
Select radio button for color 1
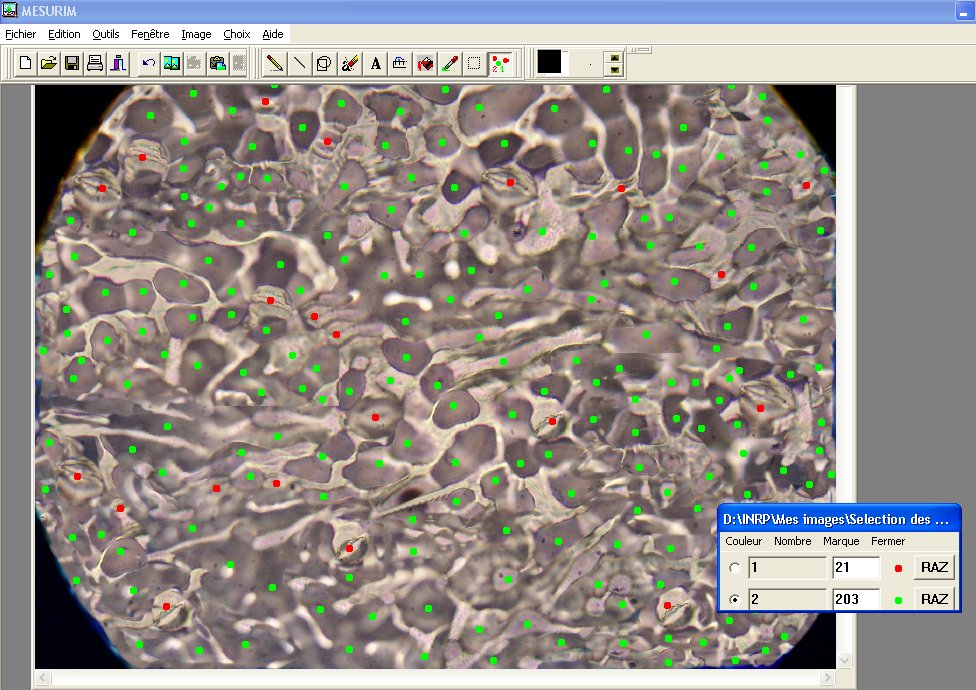[736, 568]
